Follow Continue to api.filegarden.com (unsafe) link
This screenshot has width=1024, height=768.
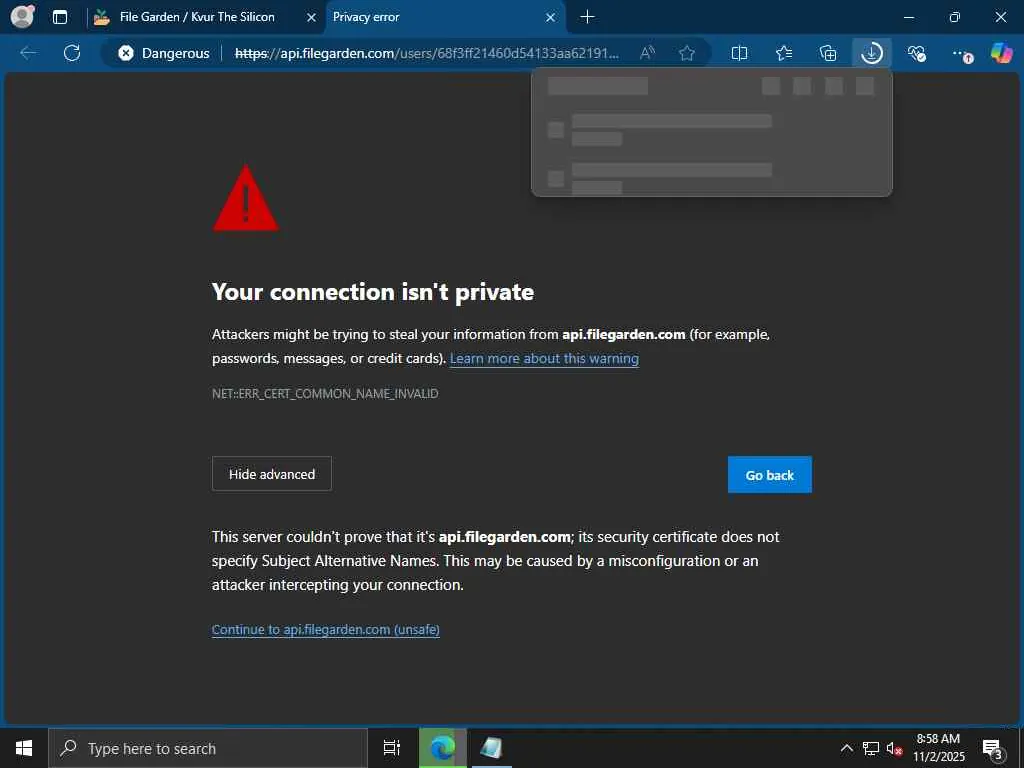[326, 630]
